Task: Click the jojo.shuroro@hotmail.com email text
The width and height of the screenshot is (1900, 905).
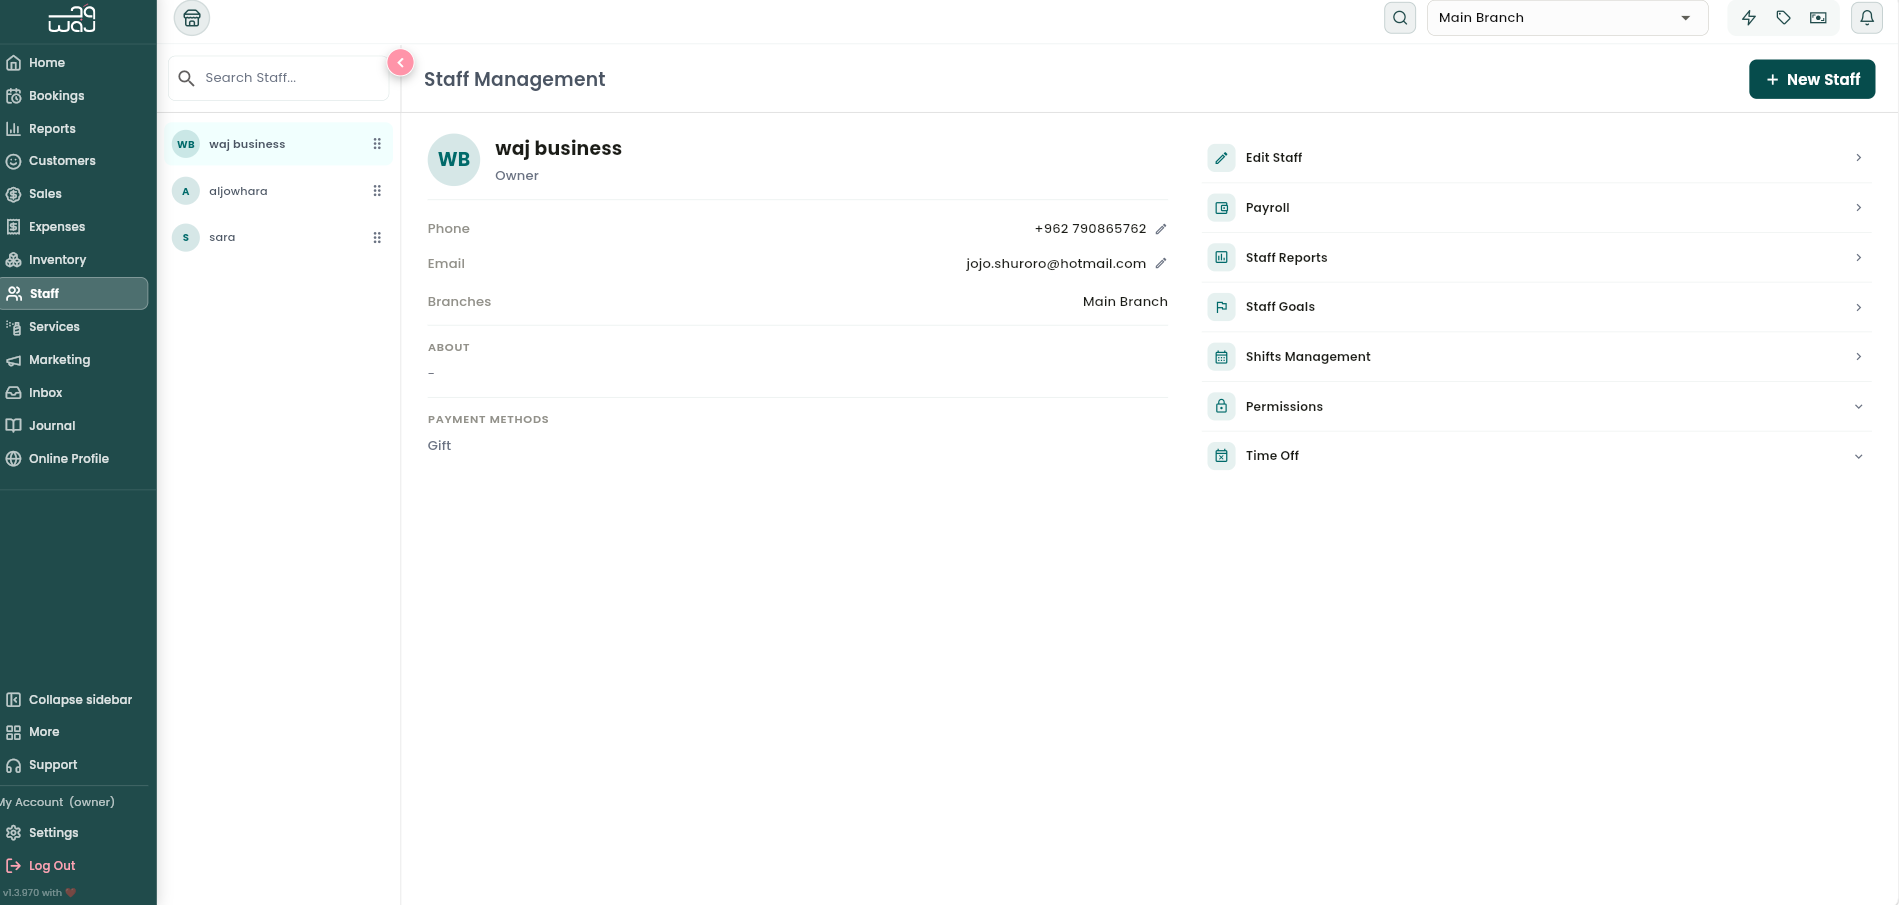Action: 1056,264
